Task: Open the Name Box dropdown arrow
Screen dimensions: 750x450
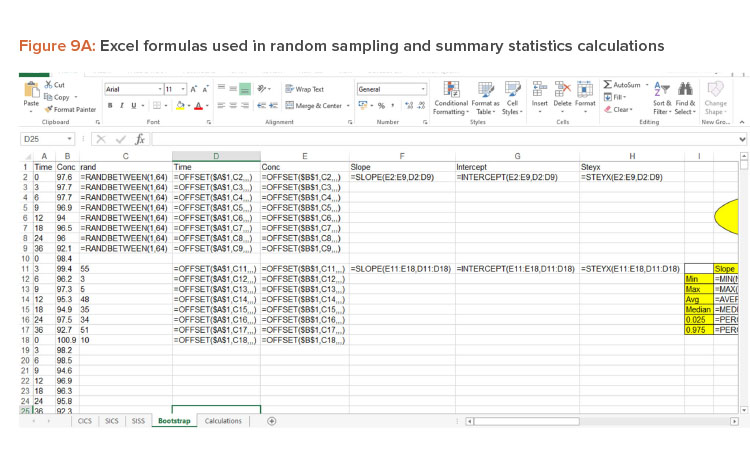Action: [x=69, y=139]
